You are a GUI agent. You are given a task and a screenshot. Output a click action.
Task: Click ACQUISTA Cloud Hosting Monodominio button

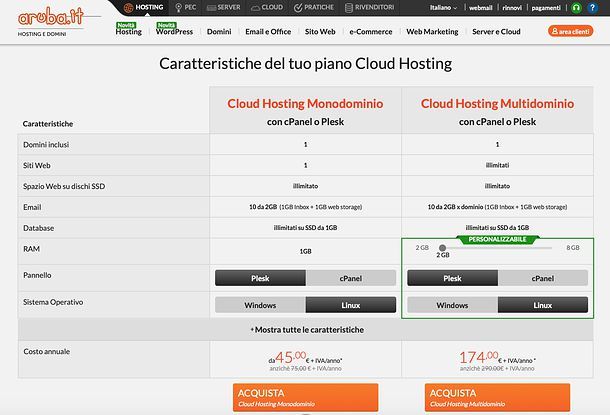pyautogui.click(x=305, y=397)
